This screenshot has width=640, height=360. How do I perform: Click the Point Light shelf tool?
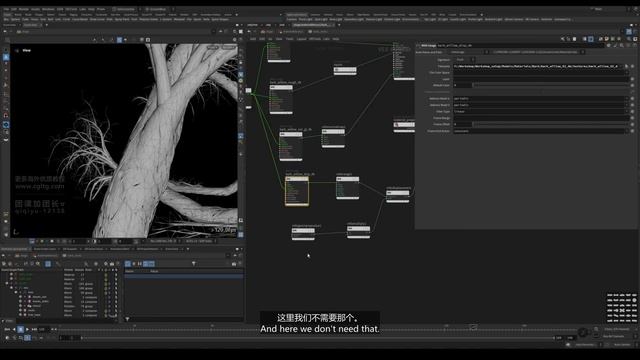pyautogui.click(x=305, y=19)
